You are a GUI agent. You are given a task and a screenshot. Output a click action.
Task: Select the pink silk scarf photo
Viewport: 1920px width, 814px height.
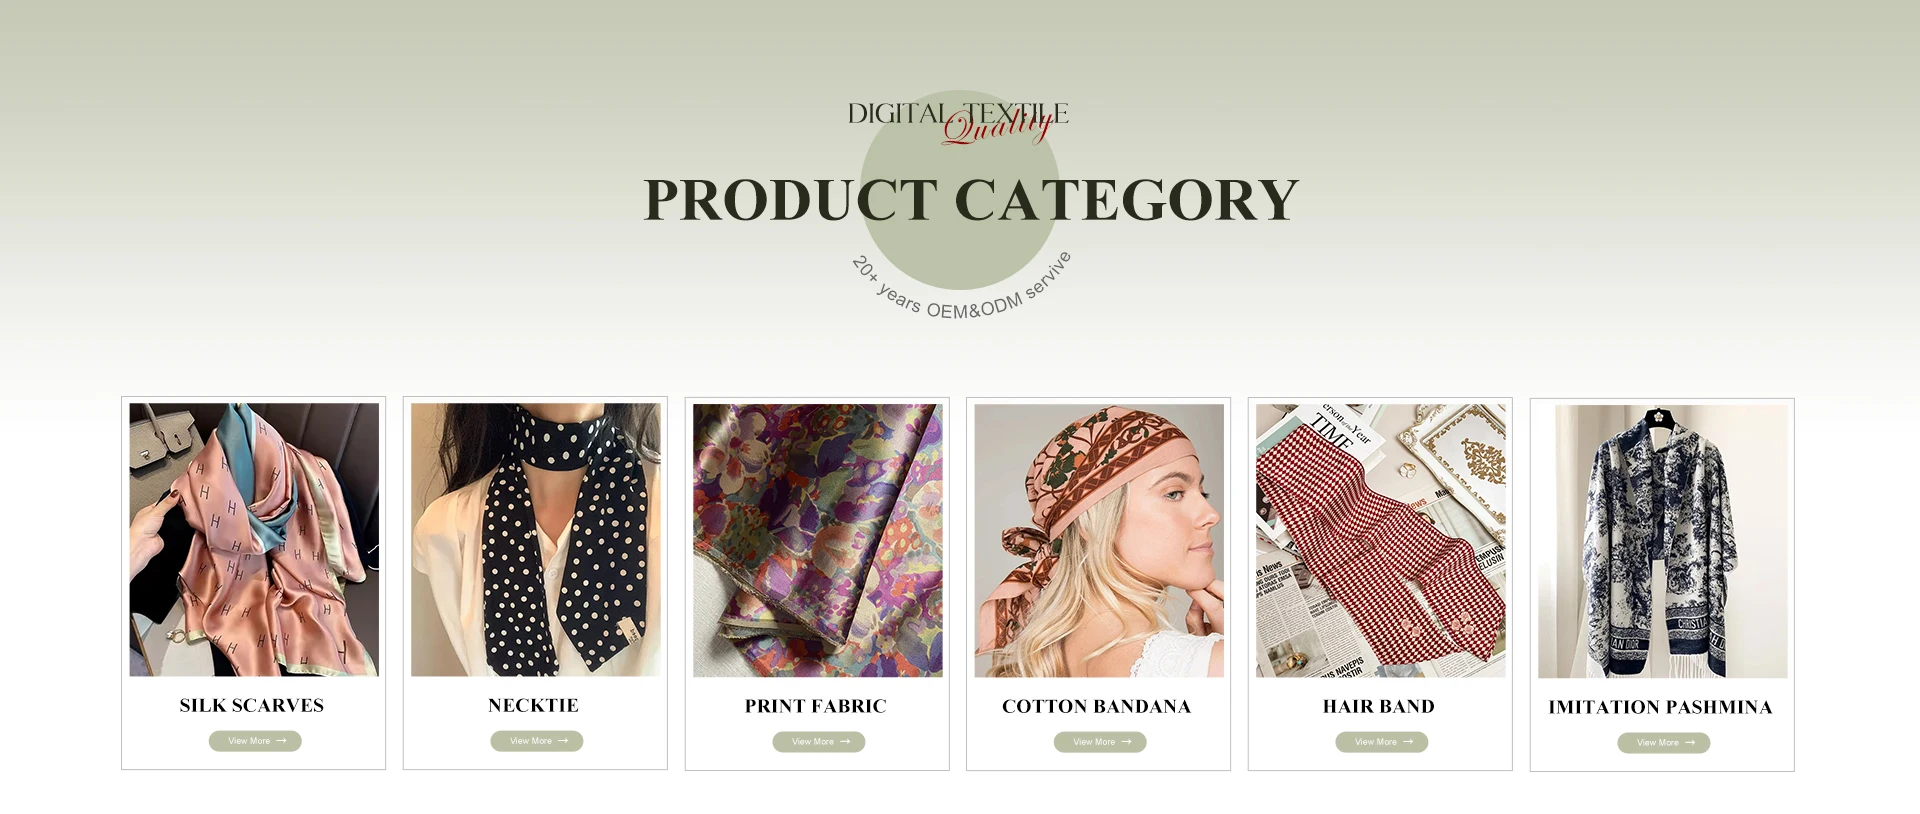pyautogui.click(x=254, y=540)
